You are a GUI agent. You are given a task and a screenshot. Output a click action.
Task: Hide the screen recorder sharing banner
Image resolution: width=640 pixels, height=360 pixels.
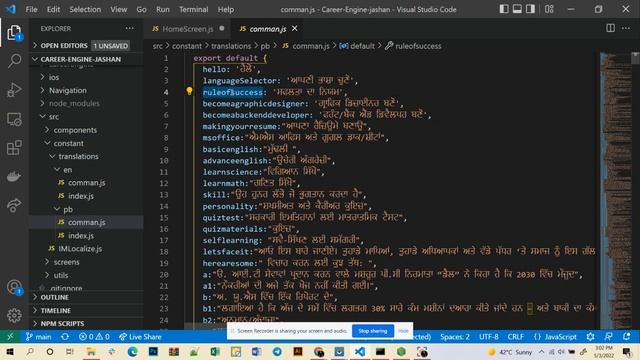tap(403, 331)
